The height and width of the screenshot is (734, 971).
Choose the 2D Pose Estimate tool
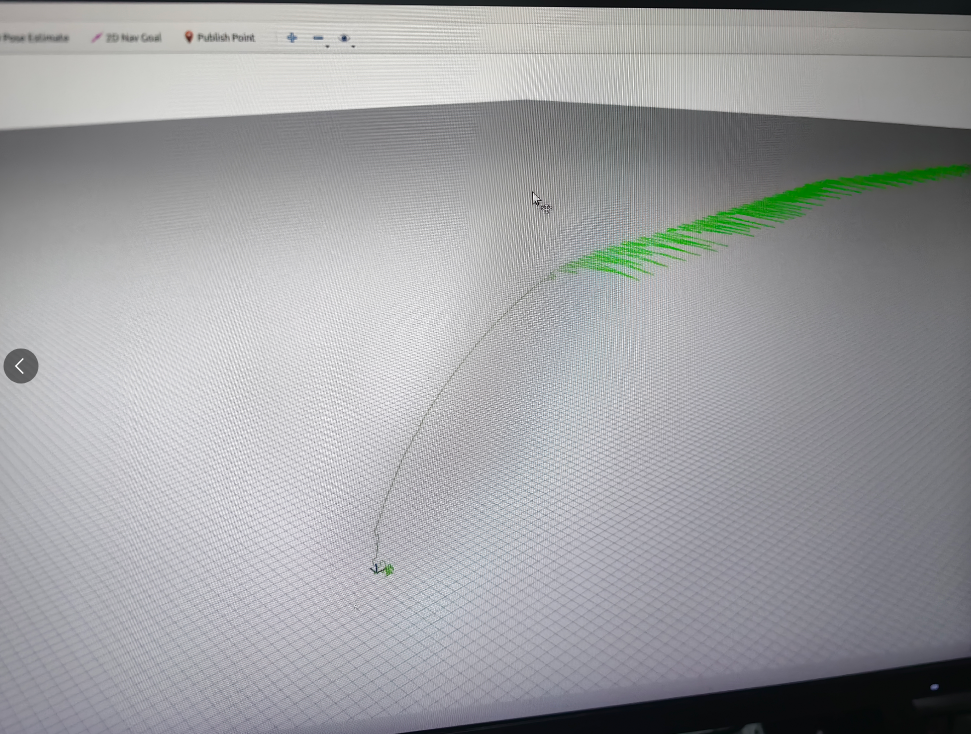pyautogui.click(x=33, y=38)
